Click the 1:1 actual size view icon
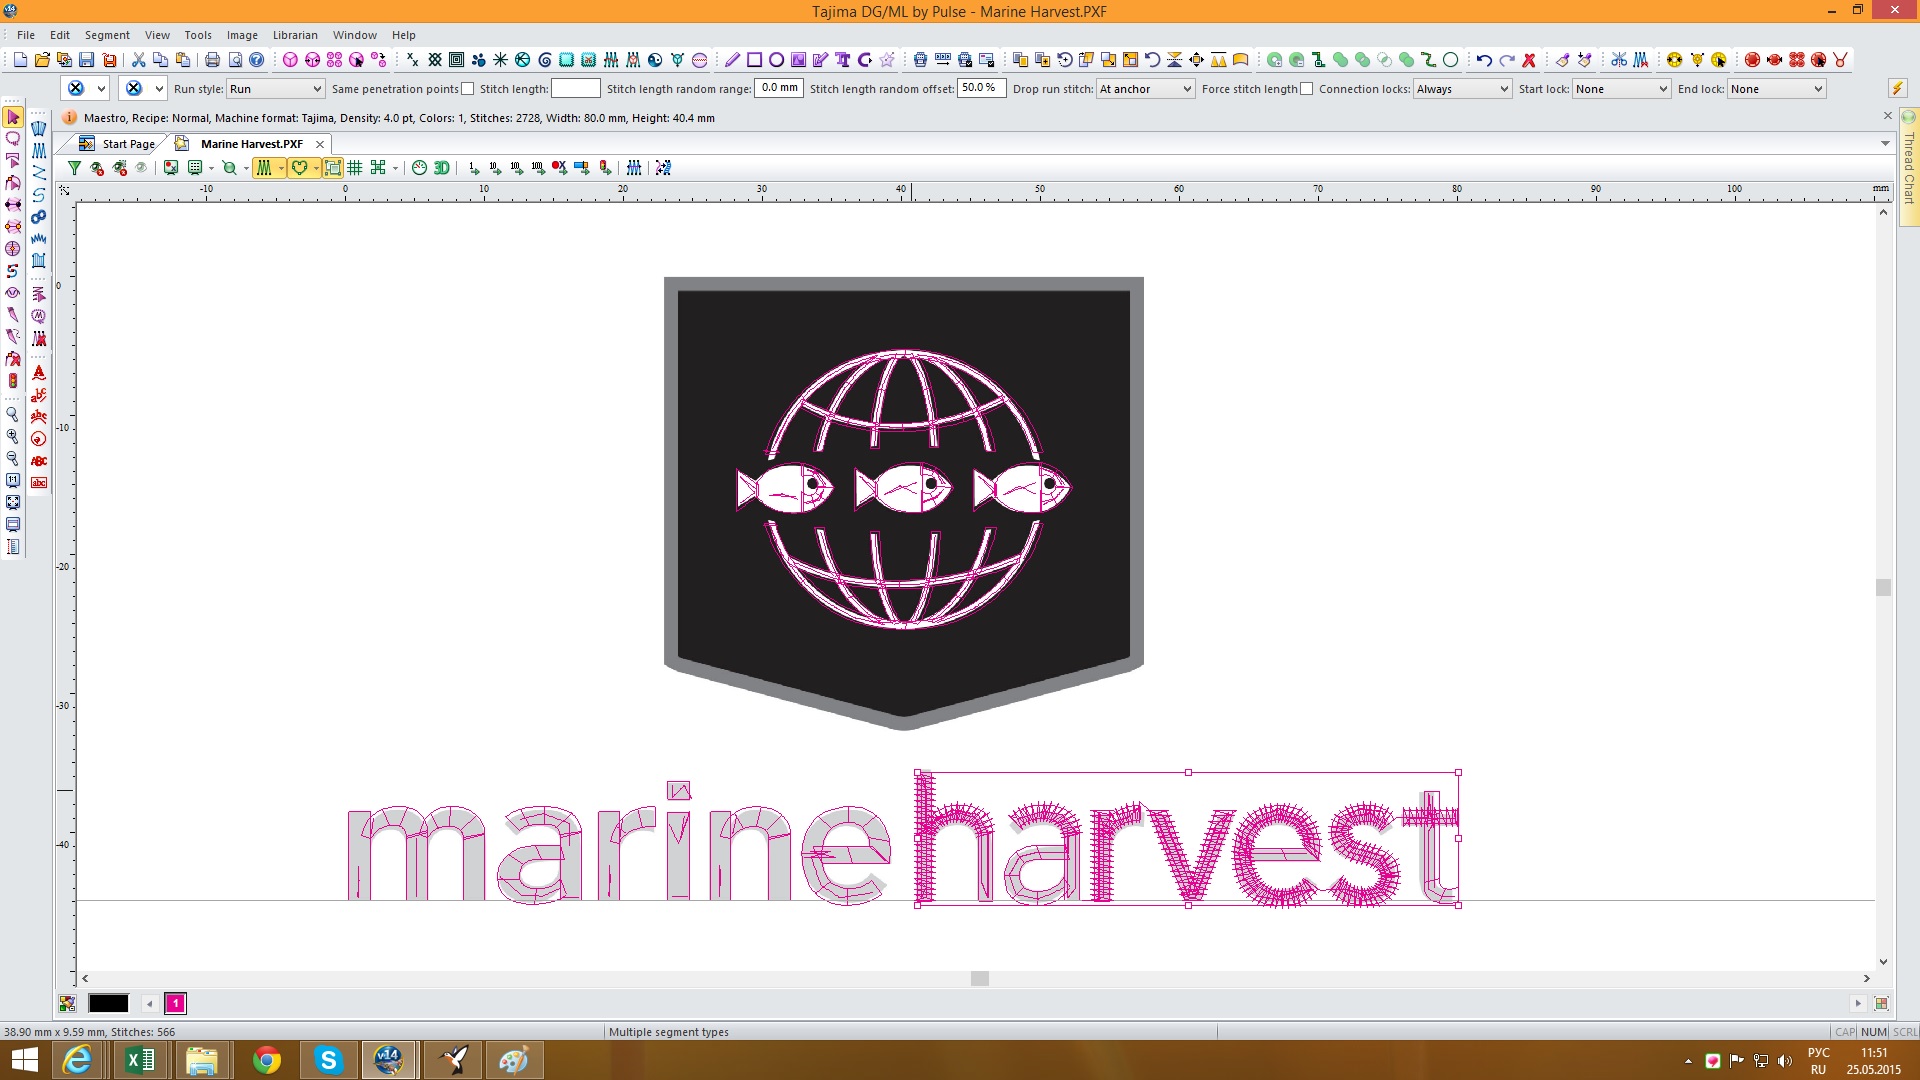This screenshot has height=1080, width=1920. [x=13, y=480]
